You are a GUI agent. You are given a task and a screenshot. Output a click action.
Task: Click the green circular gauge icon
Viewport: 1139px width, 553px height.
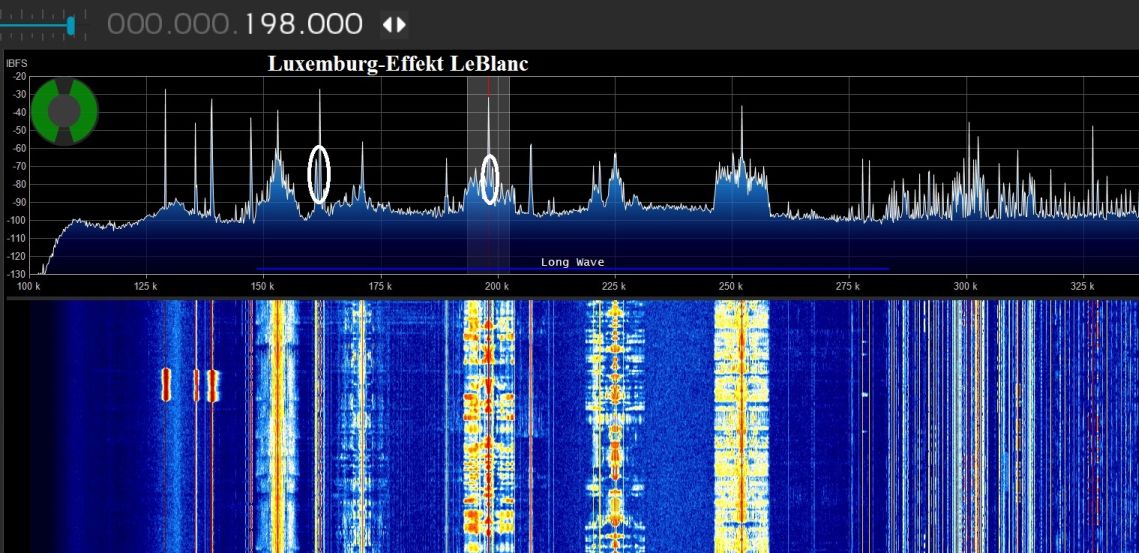64,111
